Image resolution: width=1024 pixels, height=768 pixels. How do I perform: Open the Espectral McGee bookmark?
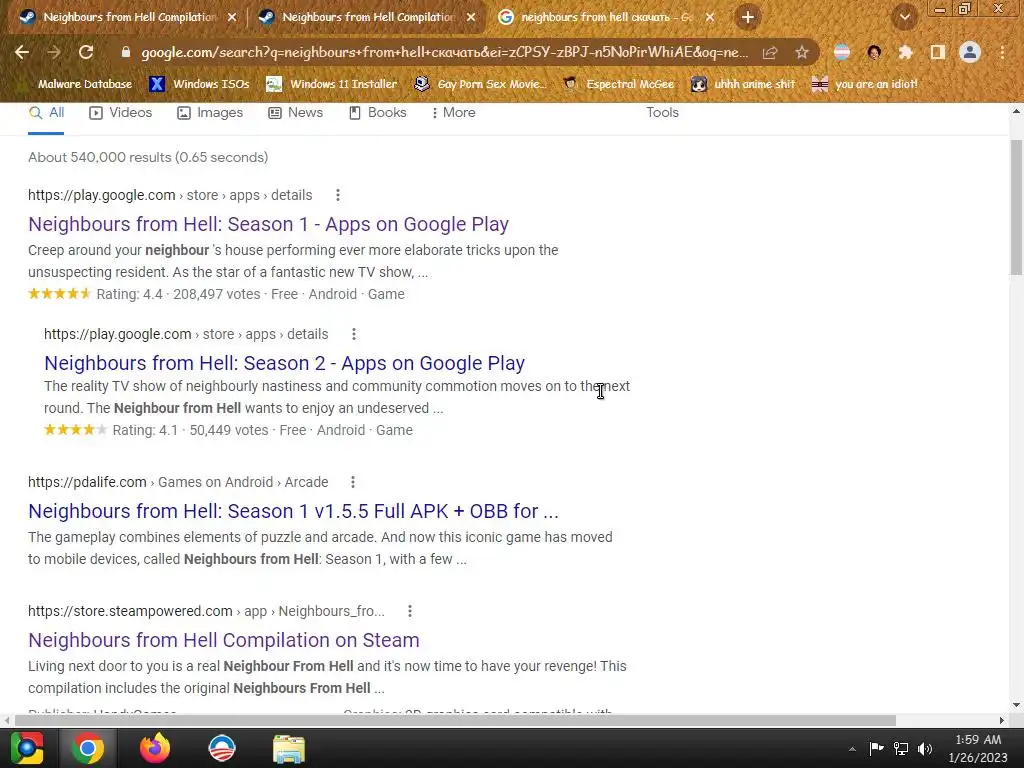(x=619, y=84)
